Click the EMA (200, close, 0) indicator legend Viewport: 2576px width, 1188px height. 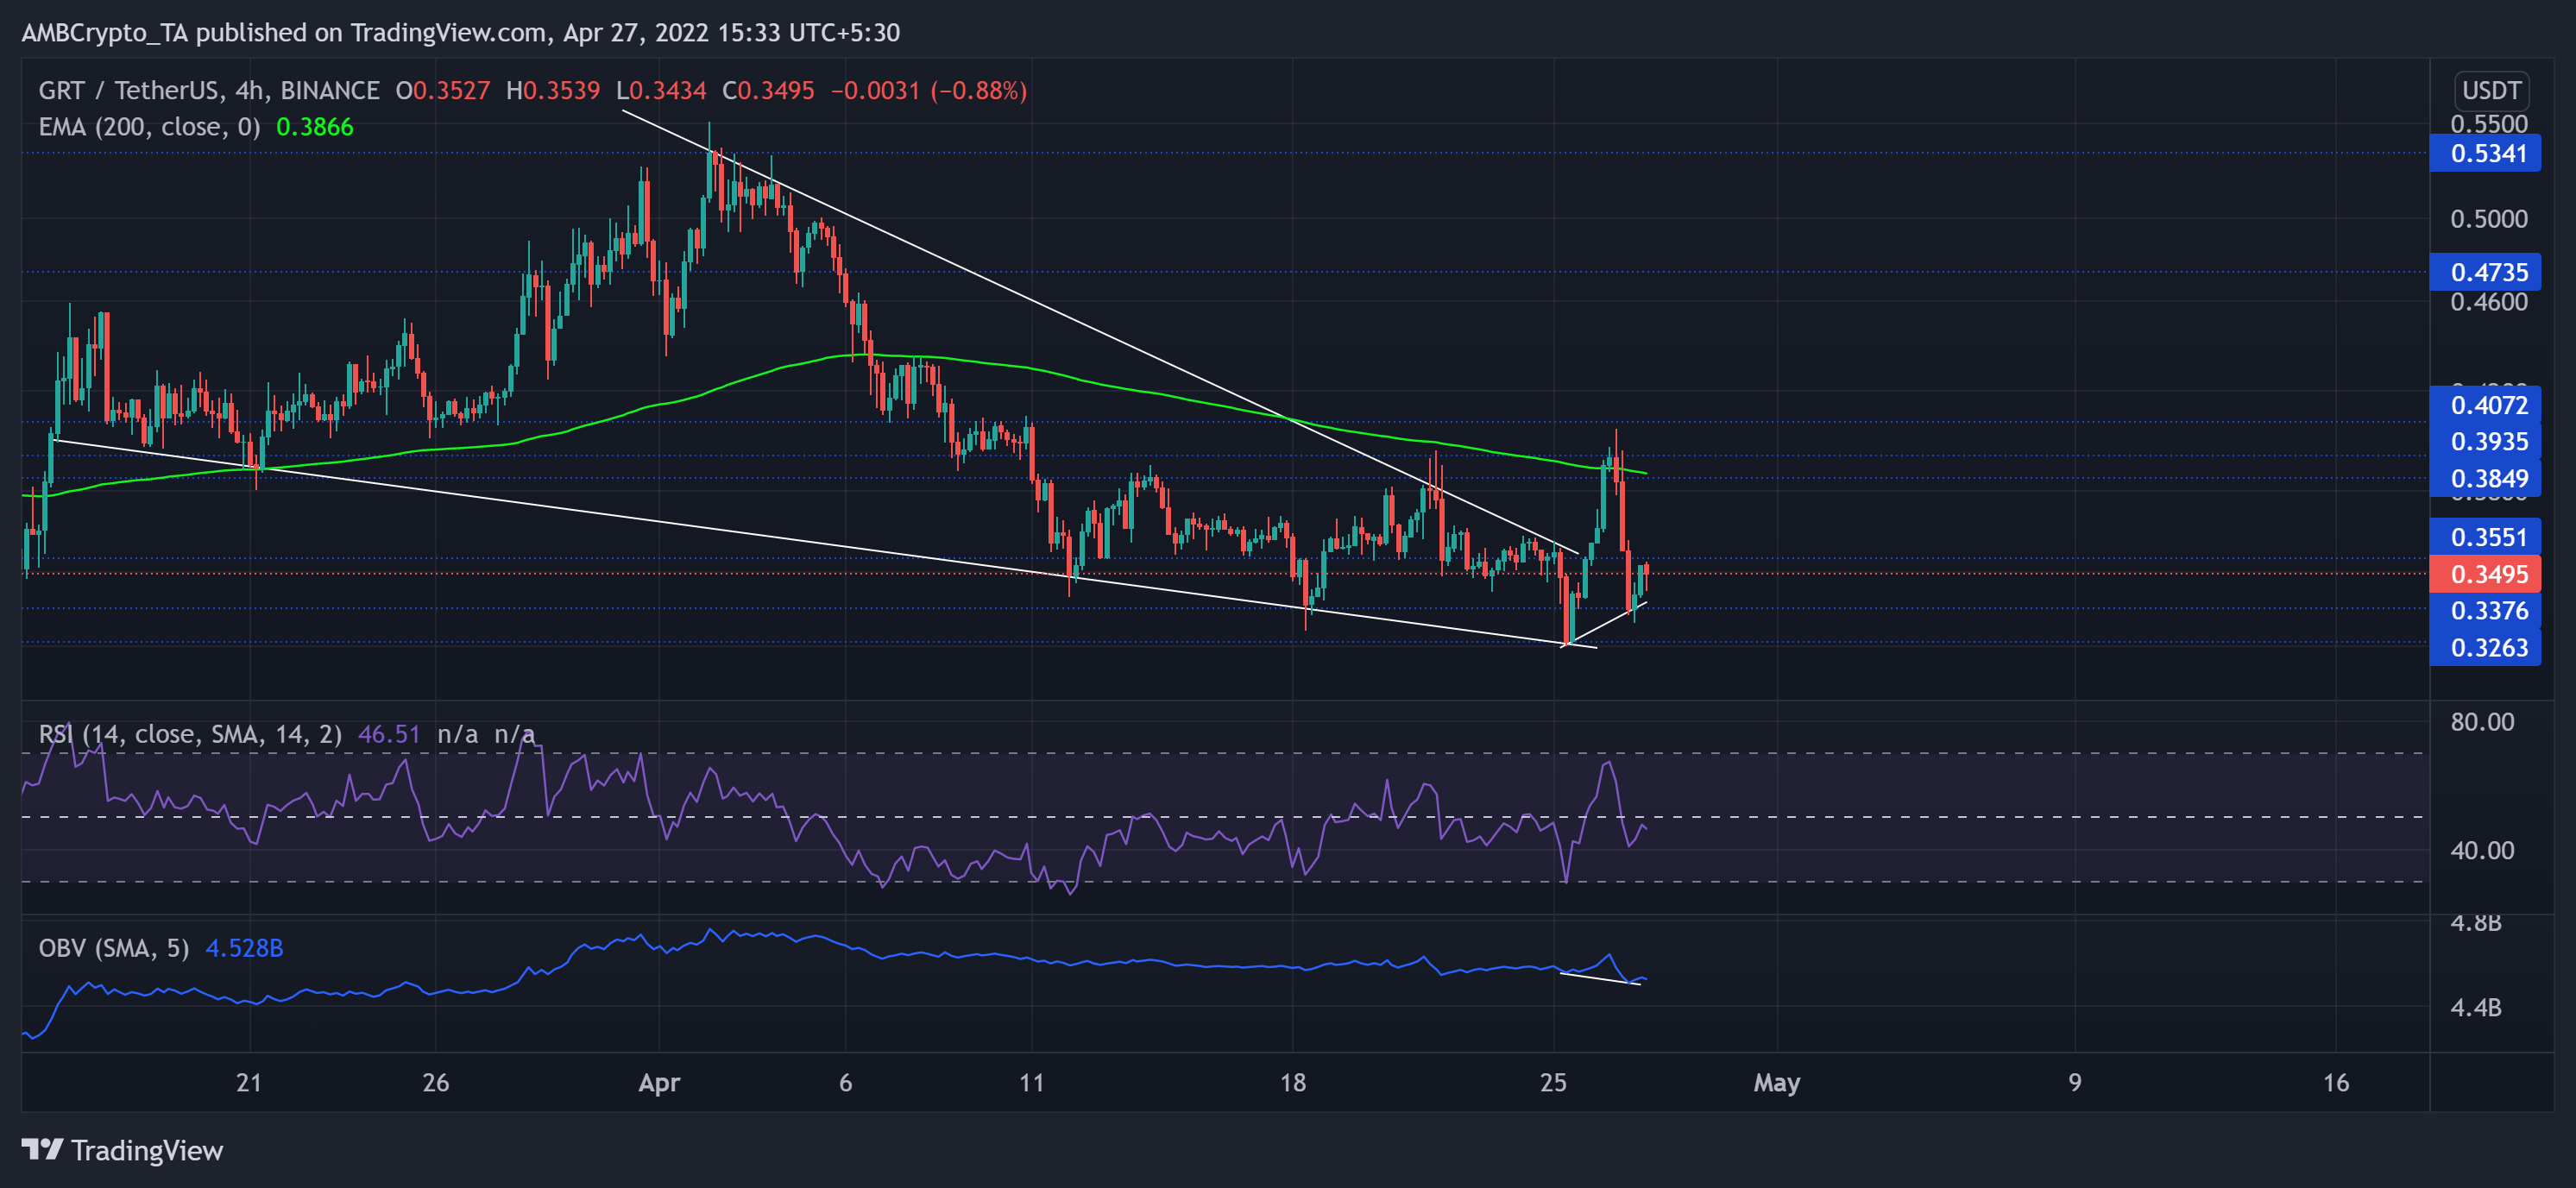149,127
